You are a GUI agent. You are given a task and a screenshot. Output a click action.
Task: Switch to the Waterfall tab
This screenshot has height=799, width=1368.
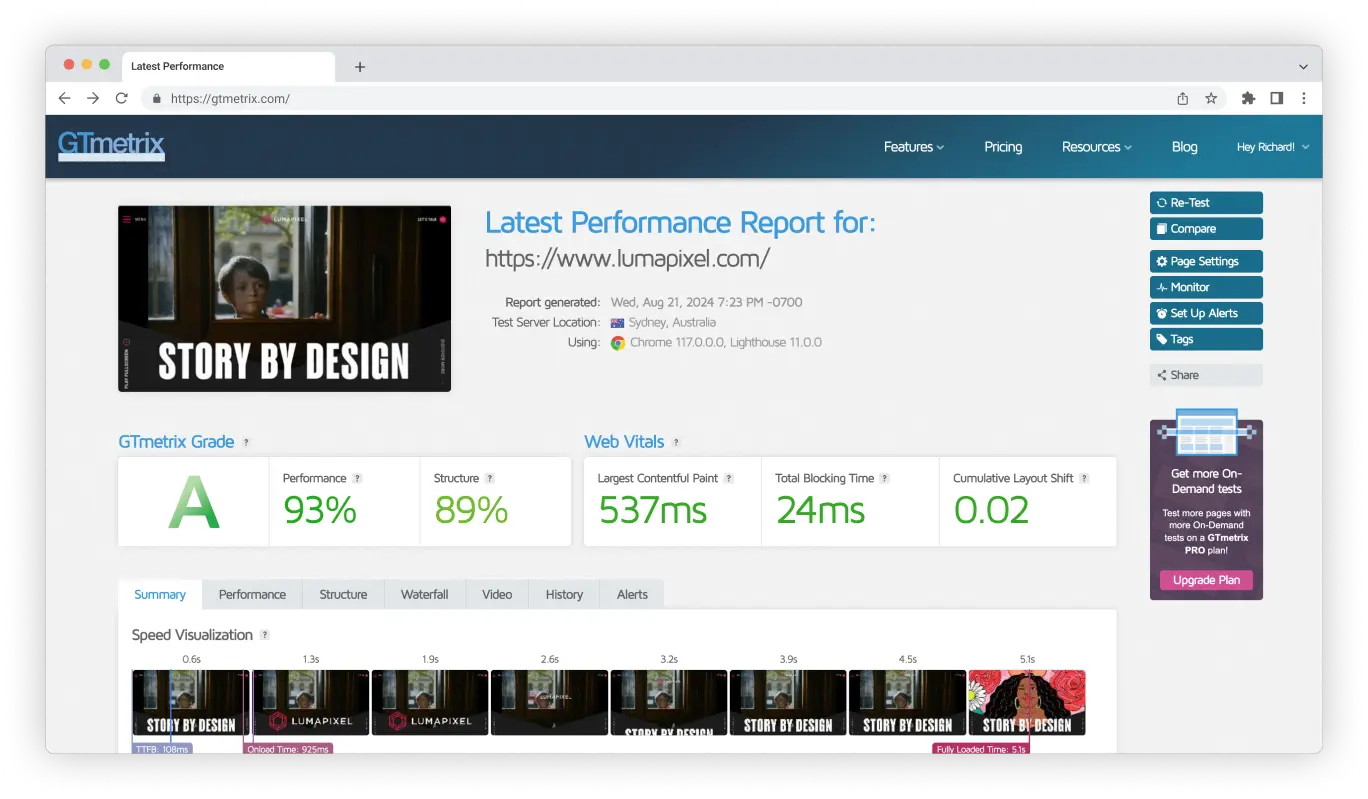[x=424, y=594]
